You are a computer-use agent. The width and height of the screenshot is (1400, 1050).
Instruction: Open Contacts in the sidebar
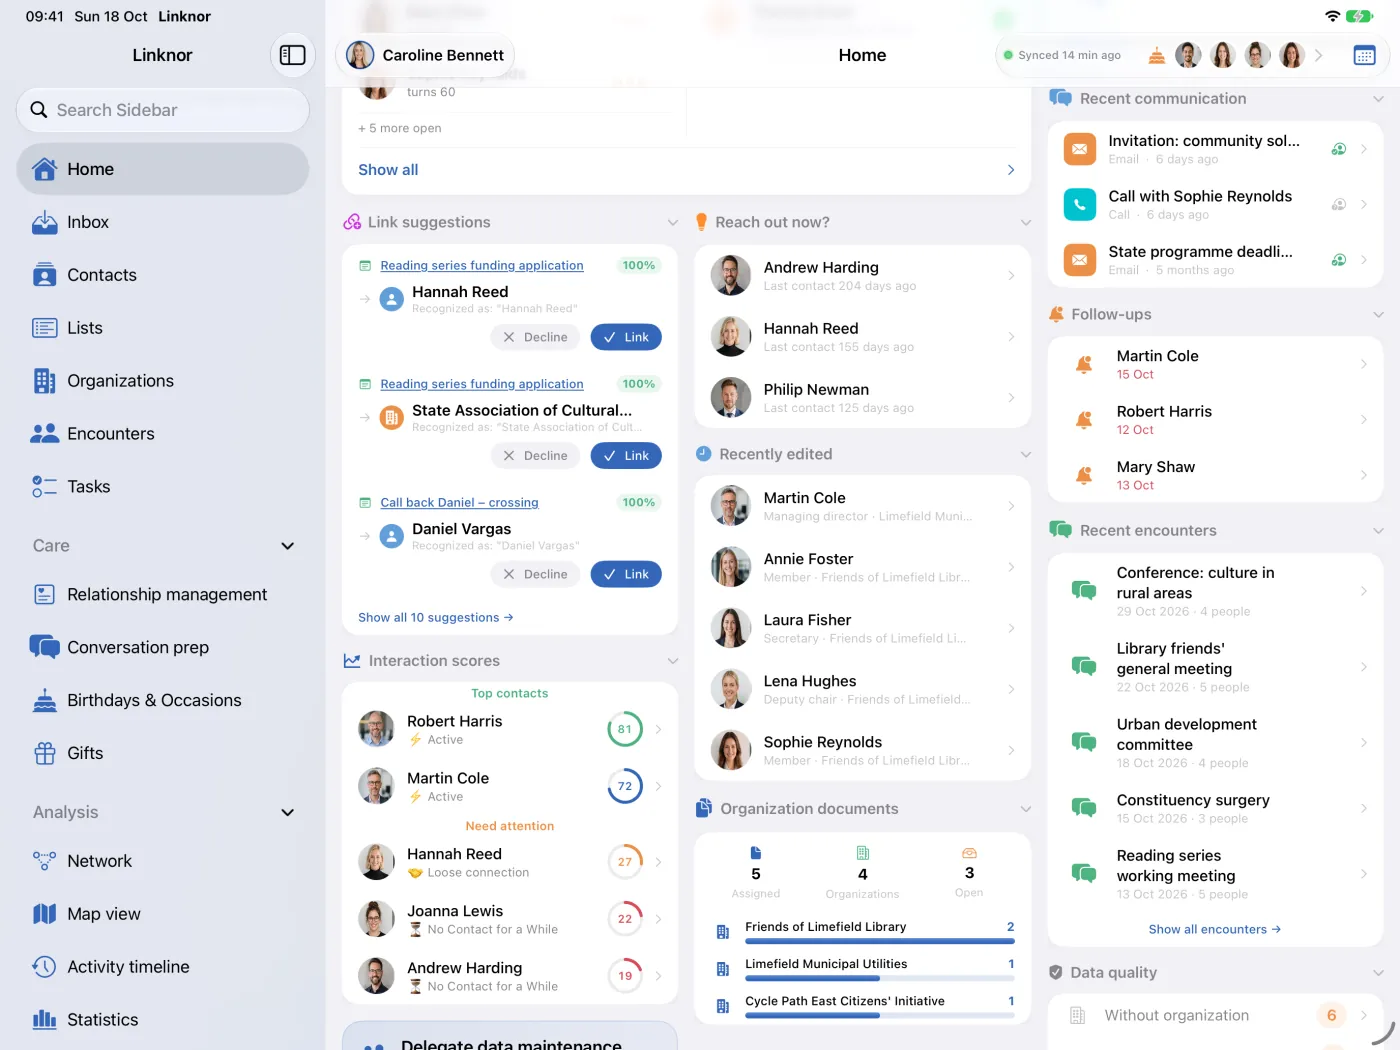click(x=163, y=275)
